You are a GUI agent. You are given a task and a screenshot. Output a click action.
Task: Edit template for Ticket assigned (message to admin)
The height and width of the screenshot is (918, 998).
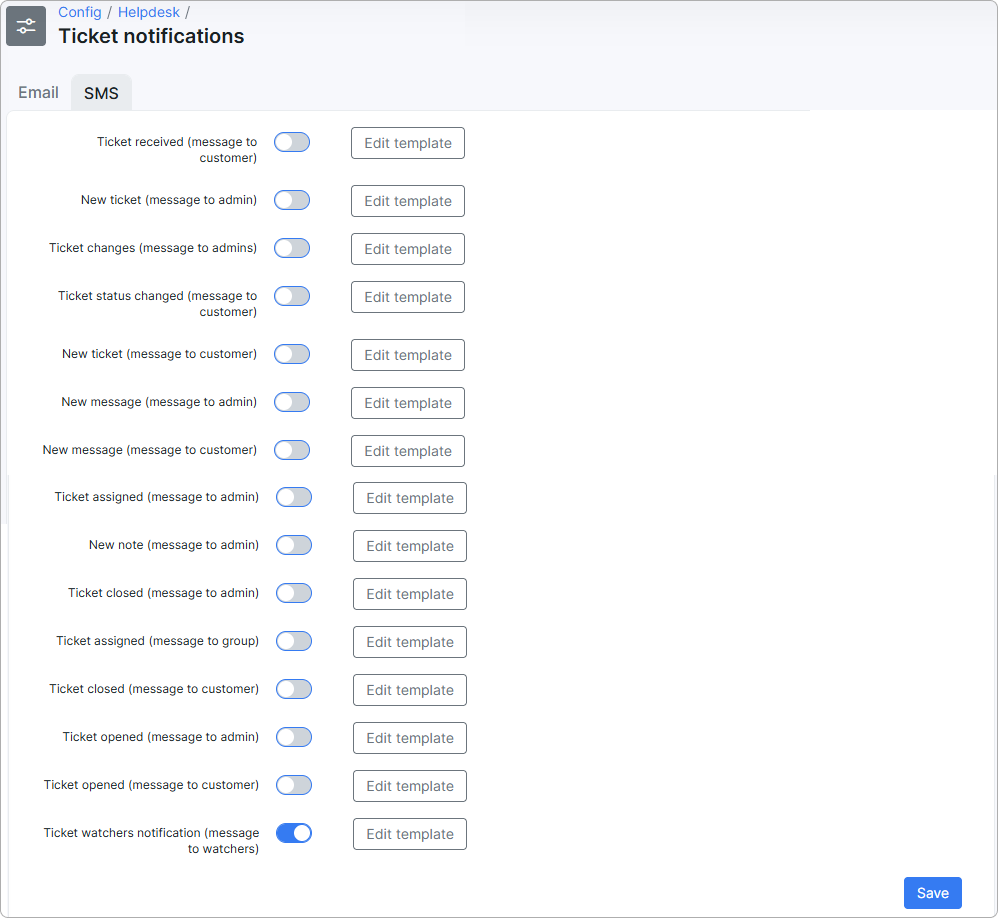click(x=410, y=498)
